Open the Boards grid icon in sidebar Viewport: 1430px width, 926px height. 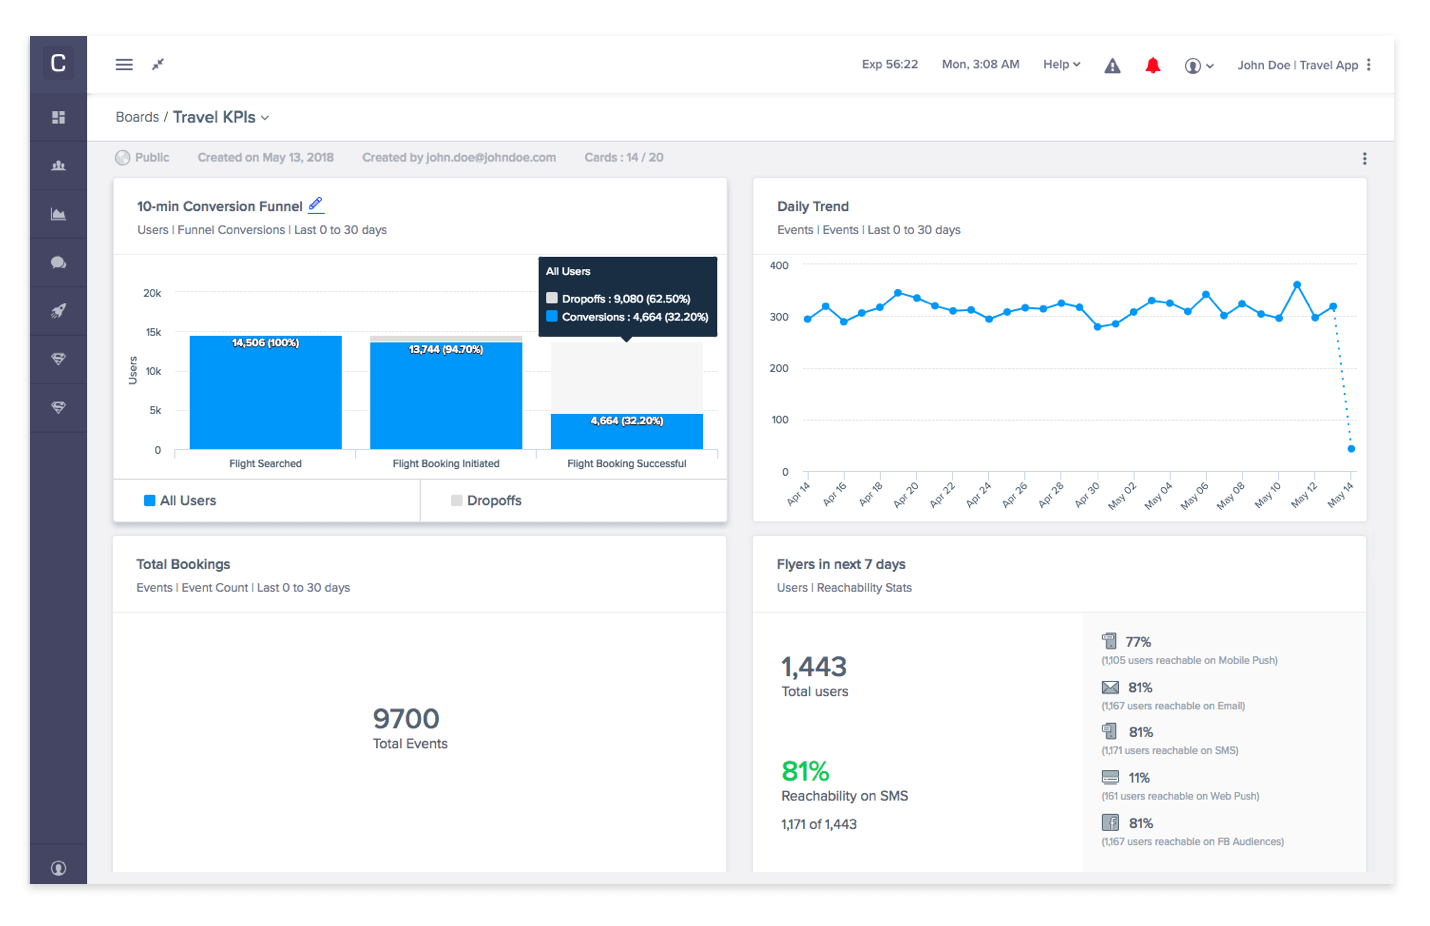[x=58, y=117]
